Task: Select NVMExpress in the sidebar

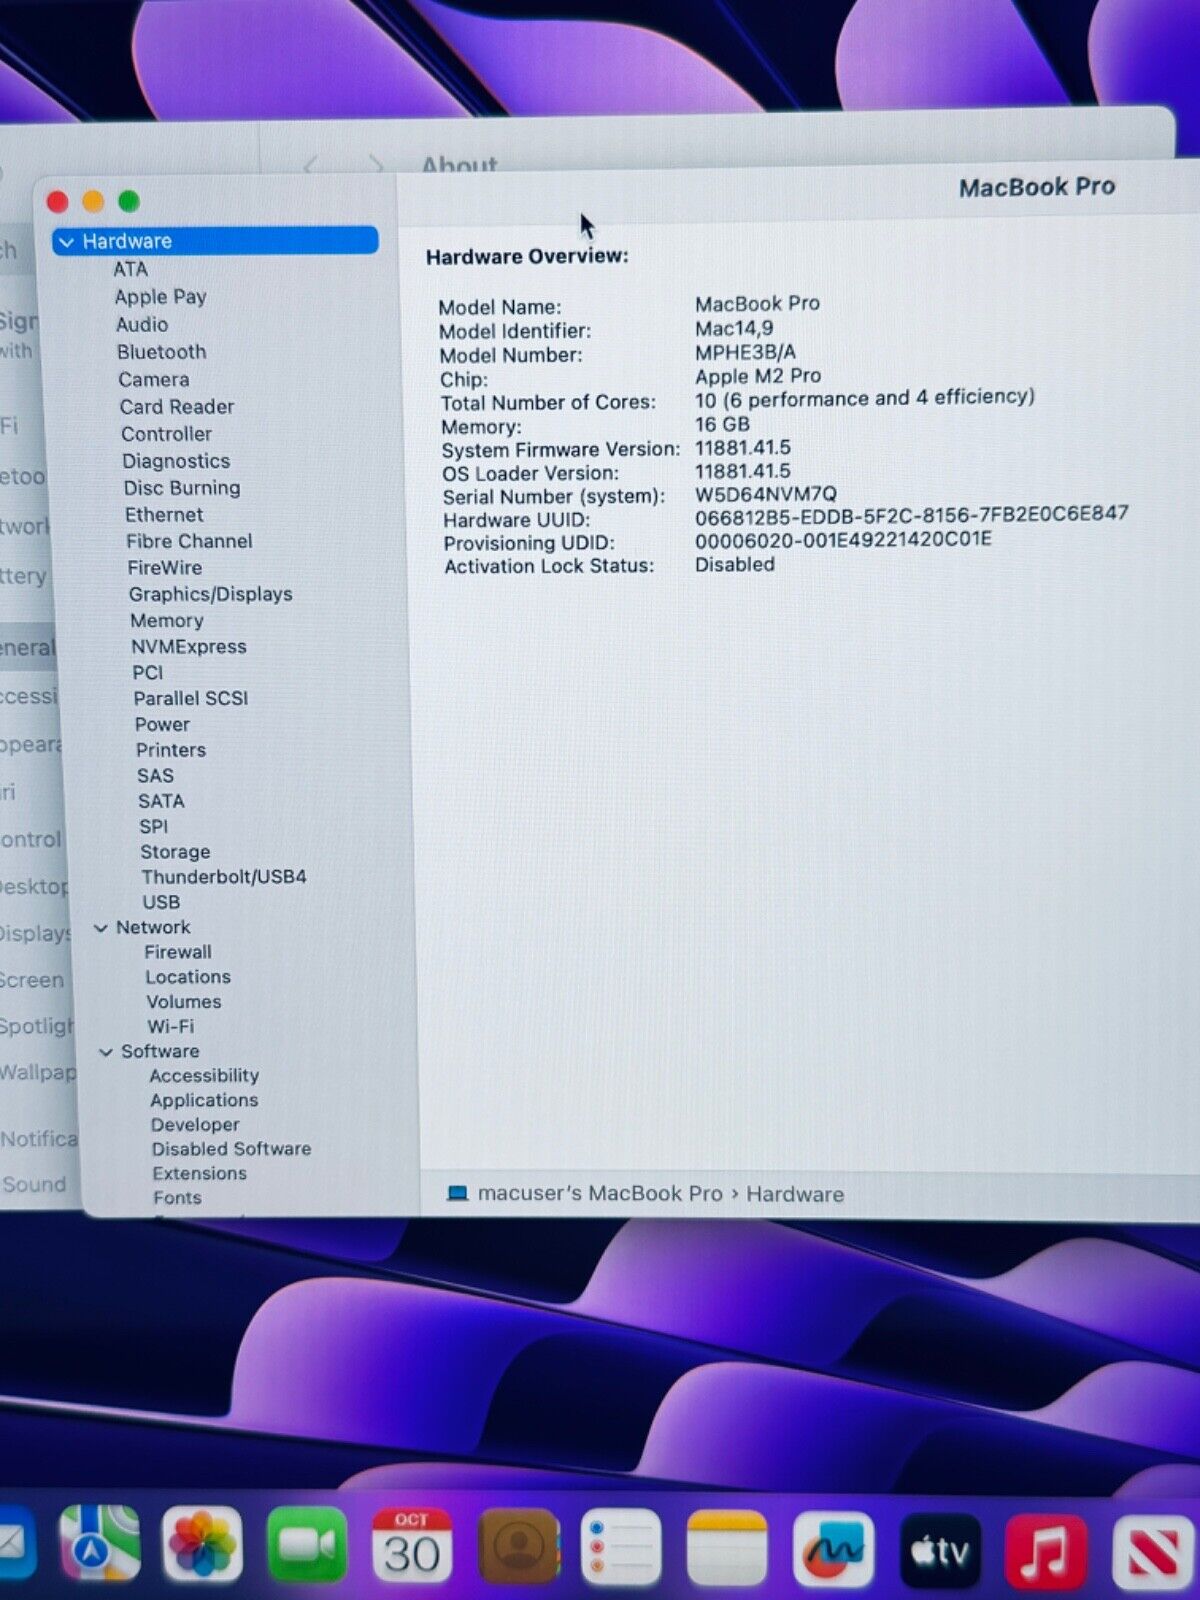Action: [x=189, y=647]
